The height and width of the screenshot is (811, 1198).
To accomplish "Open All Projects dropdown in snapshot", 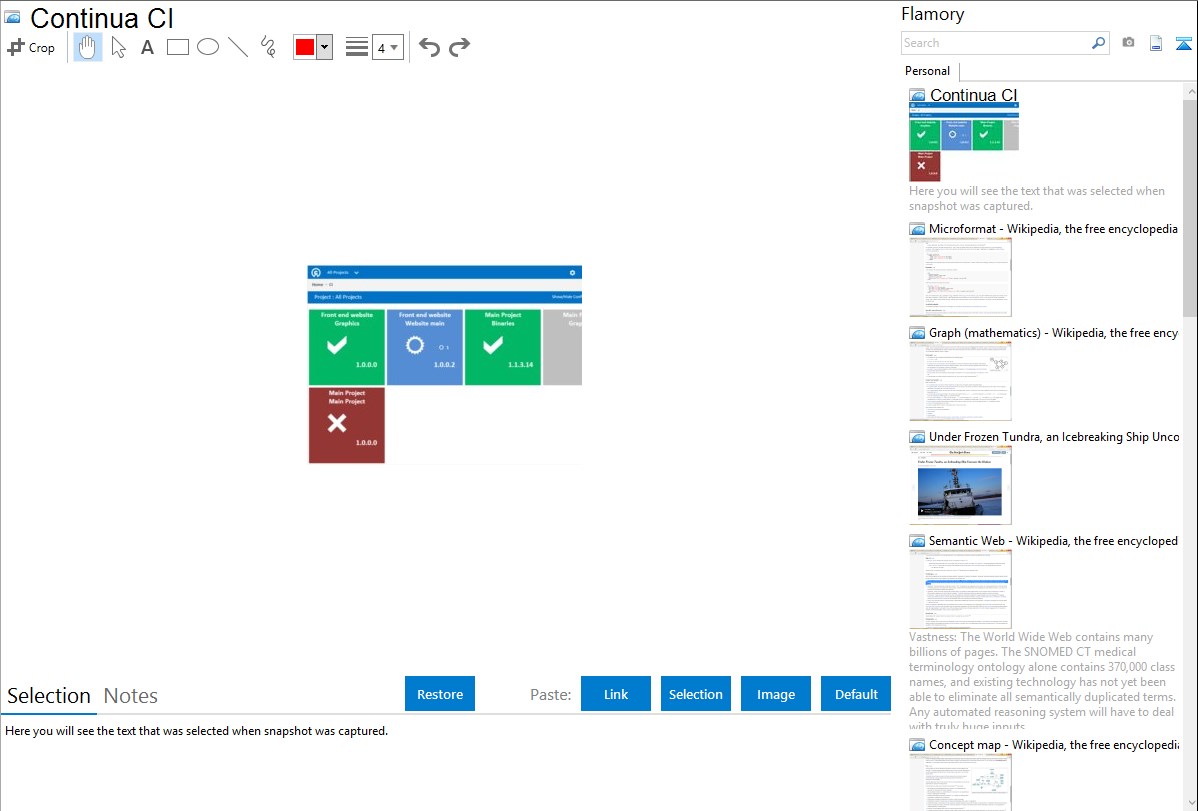I will (x=342, y=272).
